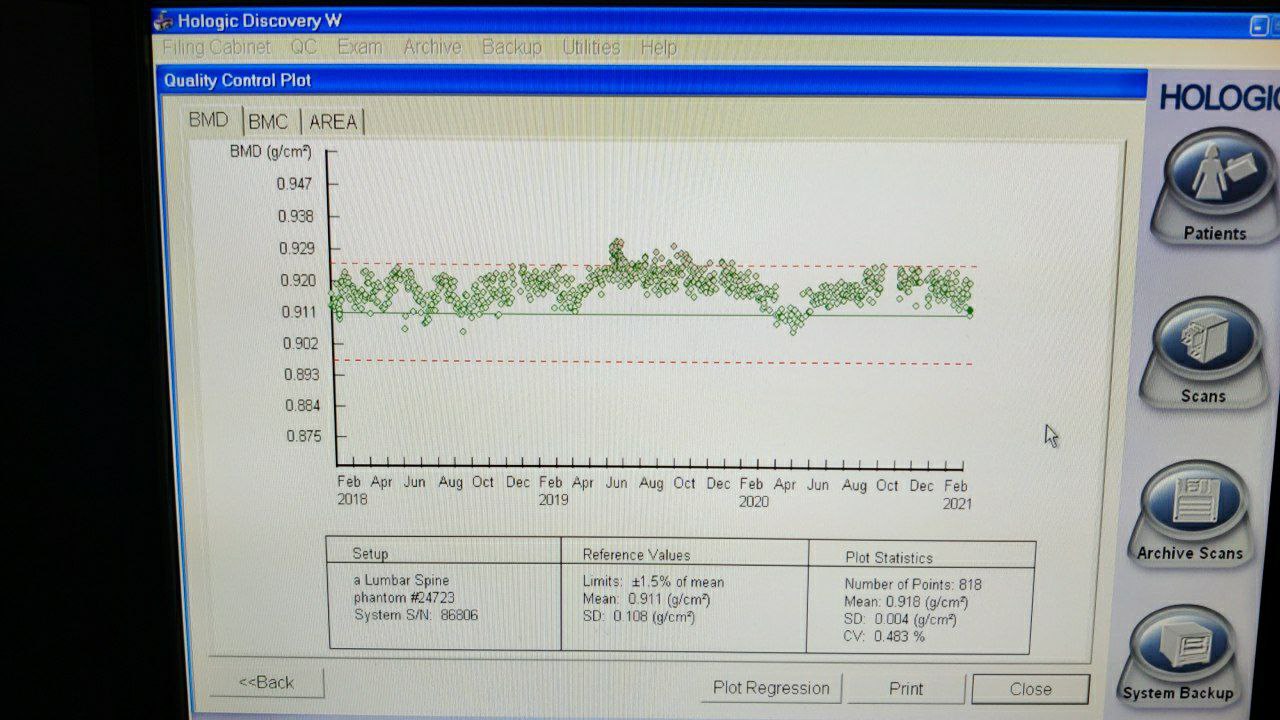1280x720 pixels.
Task: Open the Exam menu
Action: coord(360,47)
